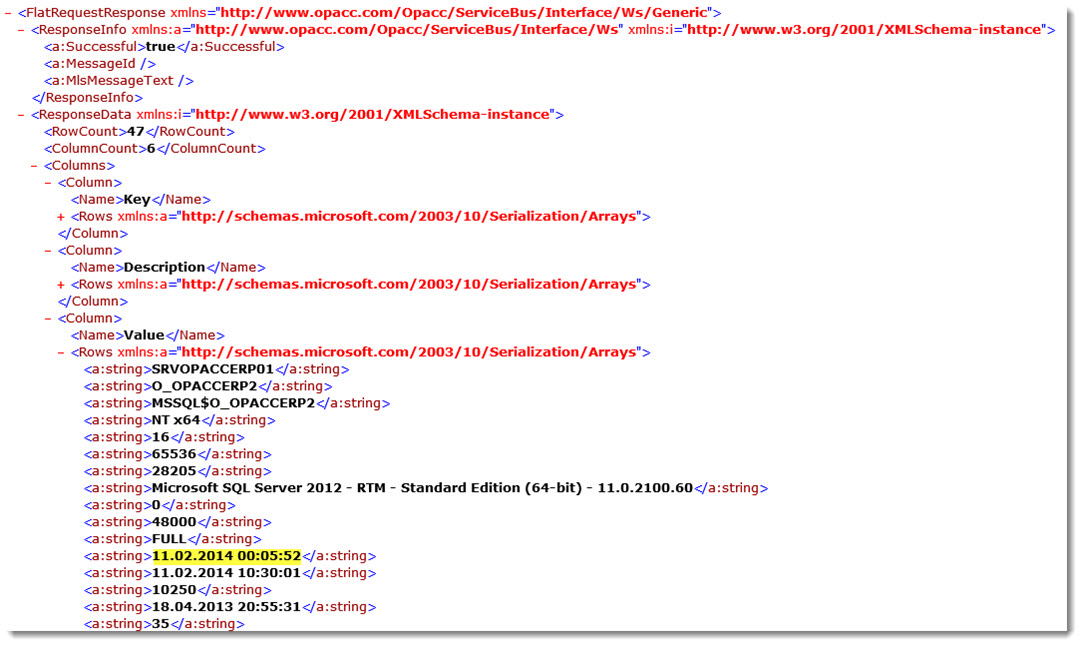Click the string value 16
Screen dimensions: 1082x646
161,437
